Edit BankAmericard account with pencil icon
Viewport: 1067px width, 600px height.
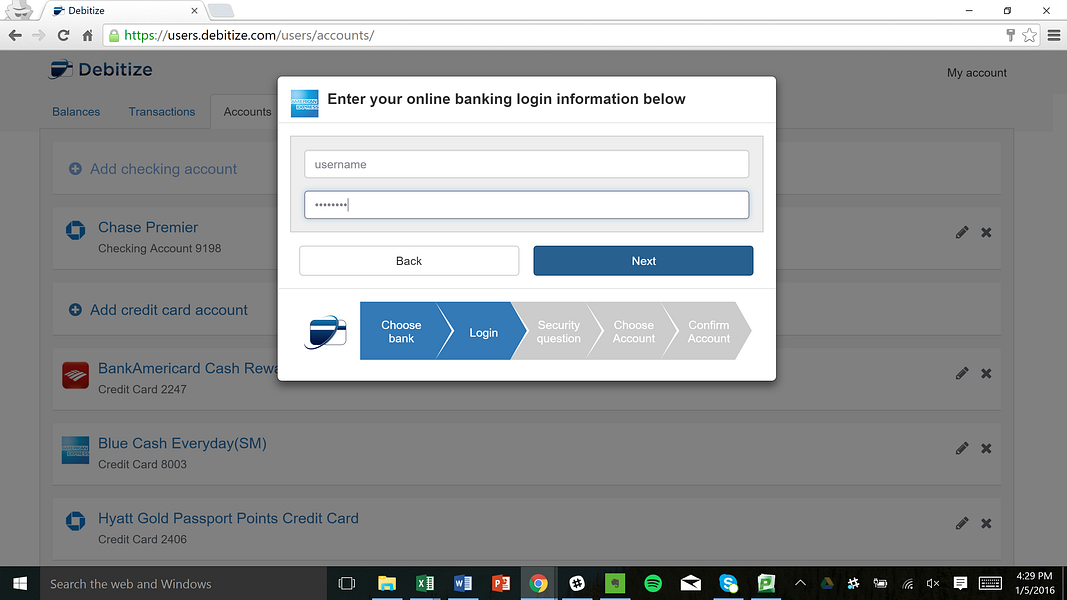coord(962,373)
